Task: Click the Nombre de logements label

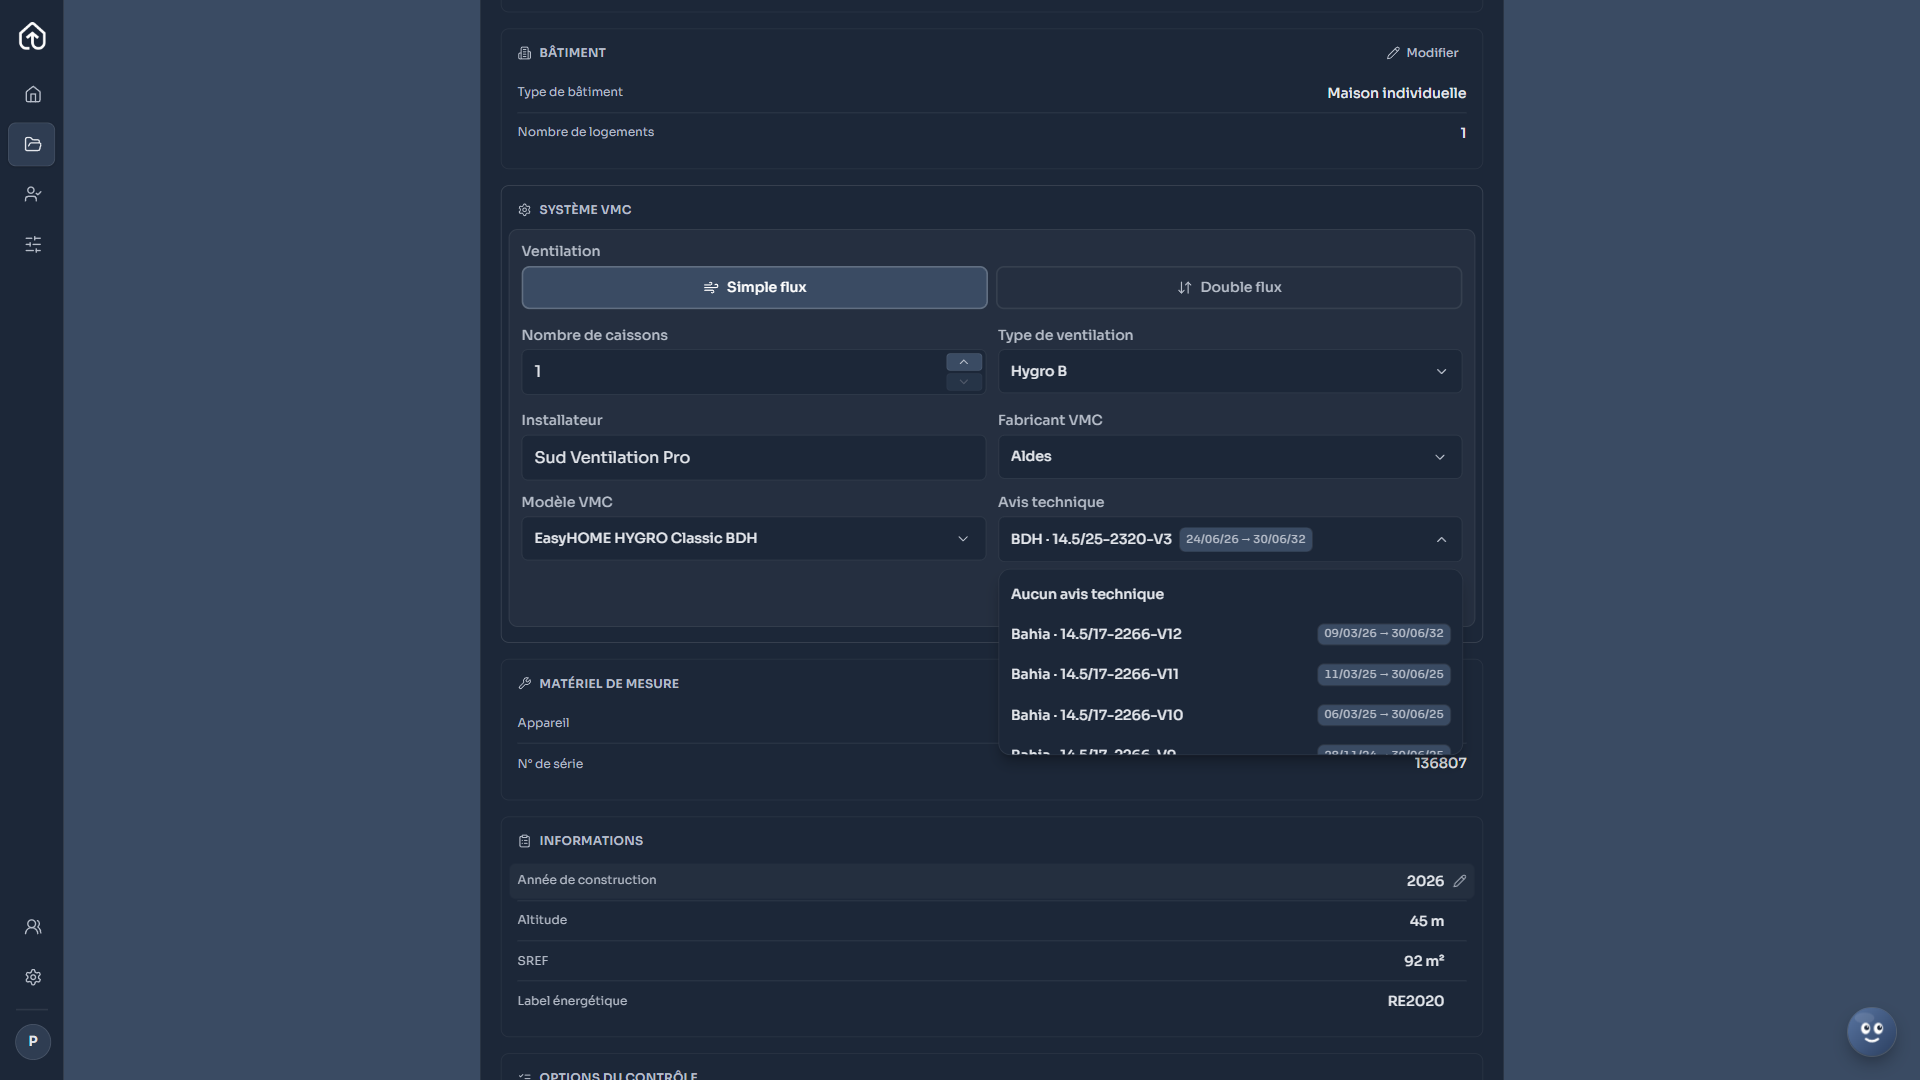Action: tap(585, 132)
